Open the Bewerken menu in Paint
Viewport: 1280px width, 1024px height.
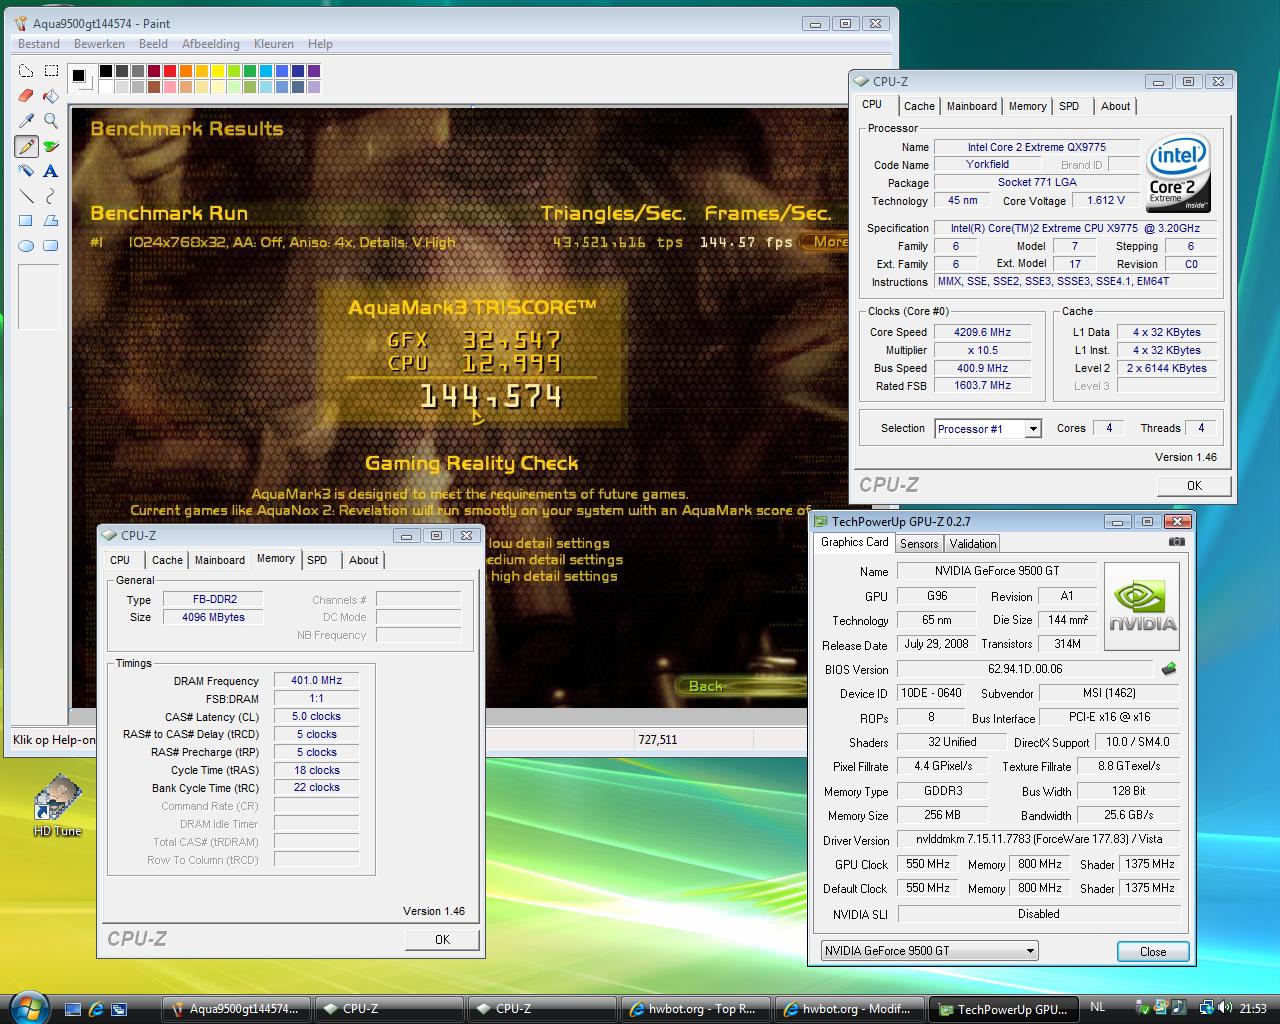(99, 44)
